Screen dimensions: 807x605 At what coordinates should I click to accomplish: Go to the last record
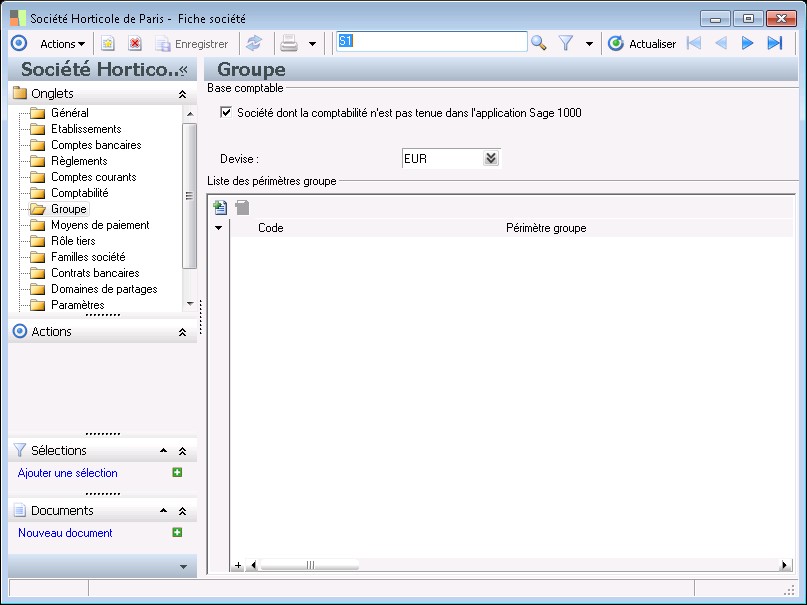coord(774,43)
